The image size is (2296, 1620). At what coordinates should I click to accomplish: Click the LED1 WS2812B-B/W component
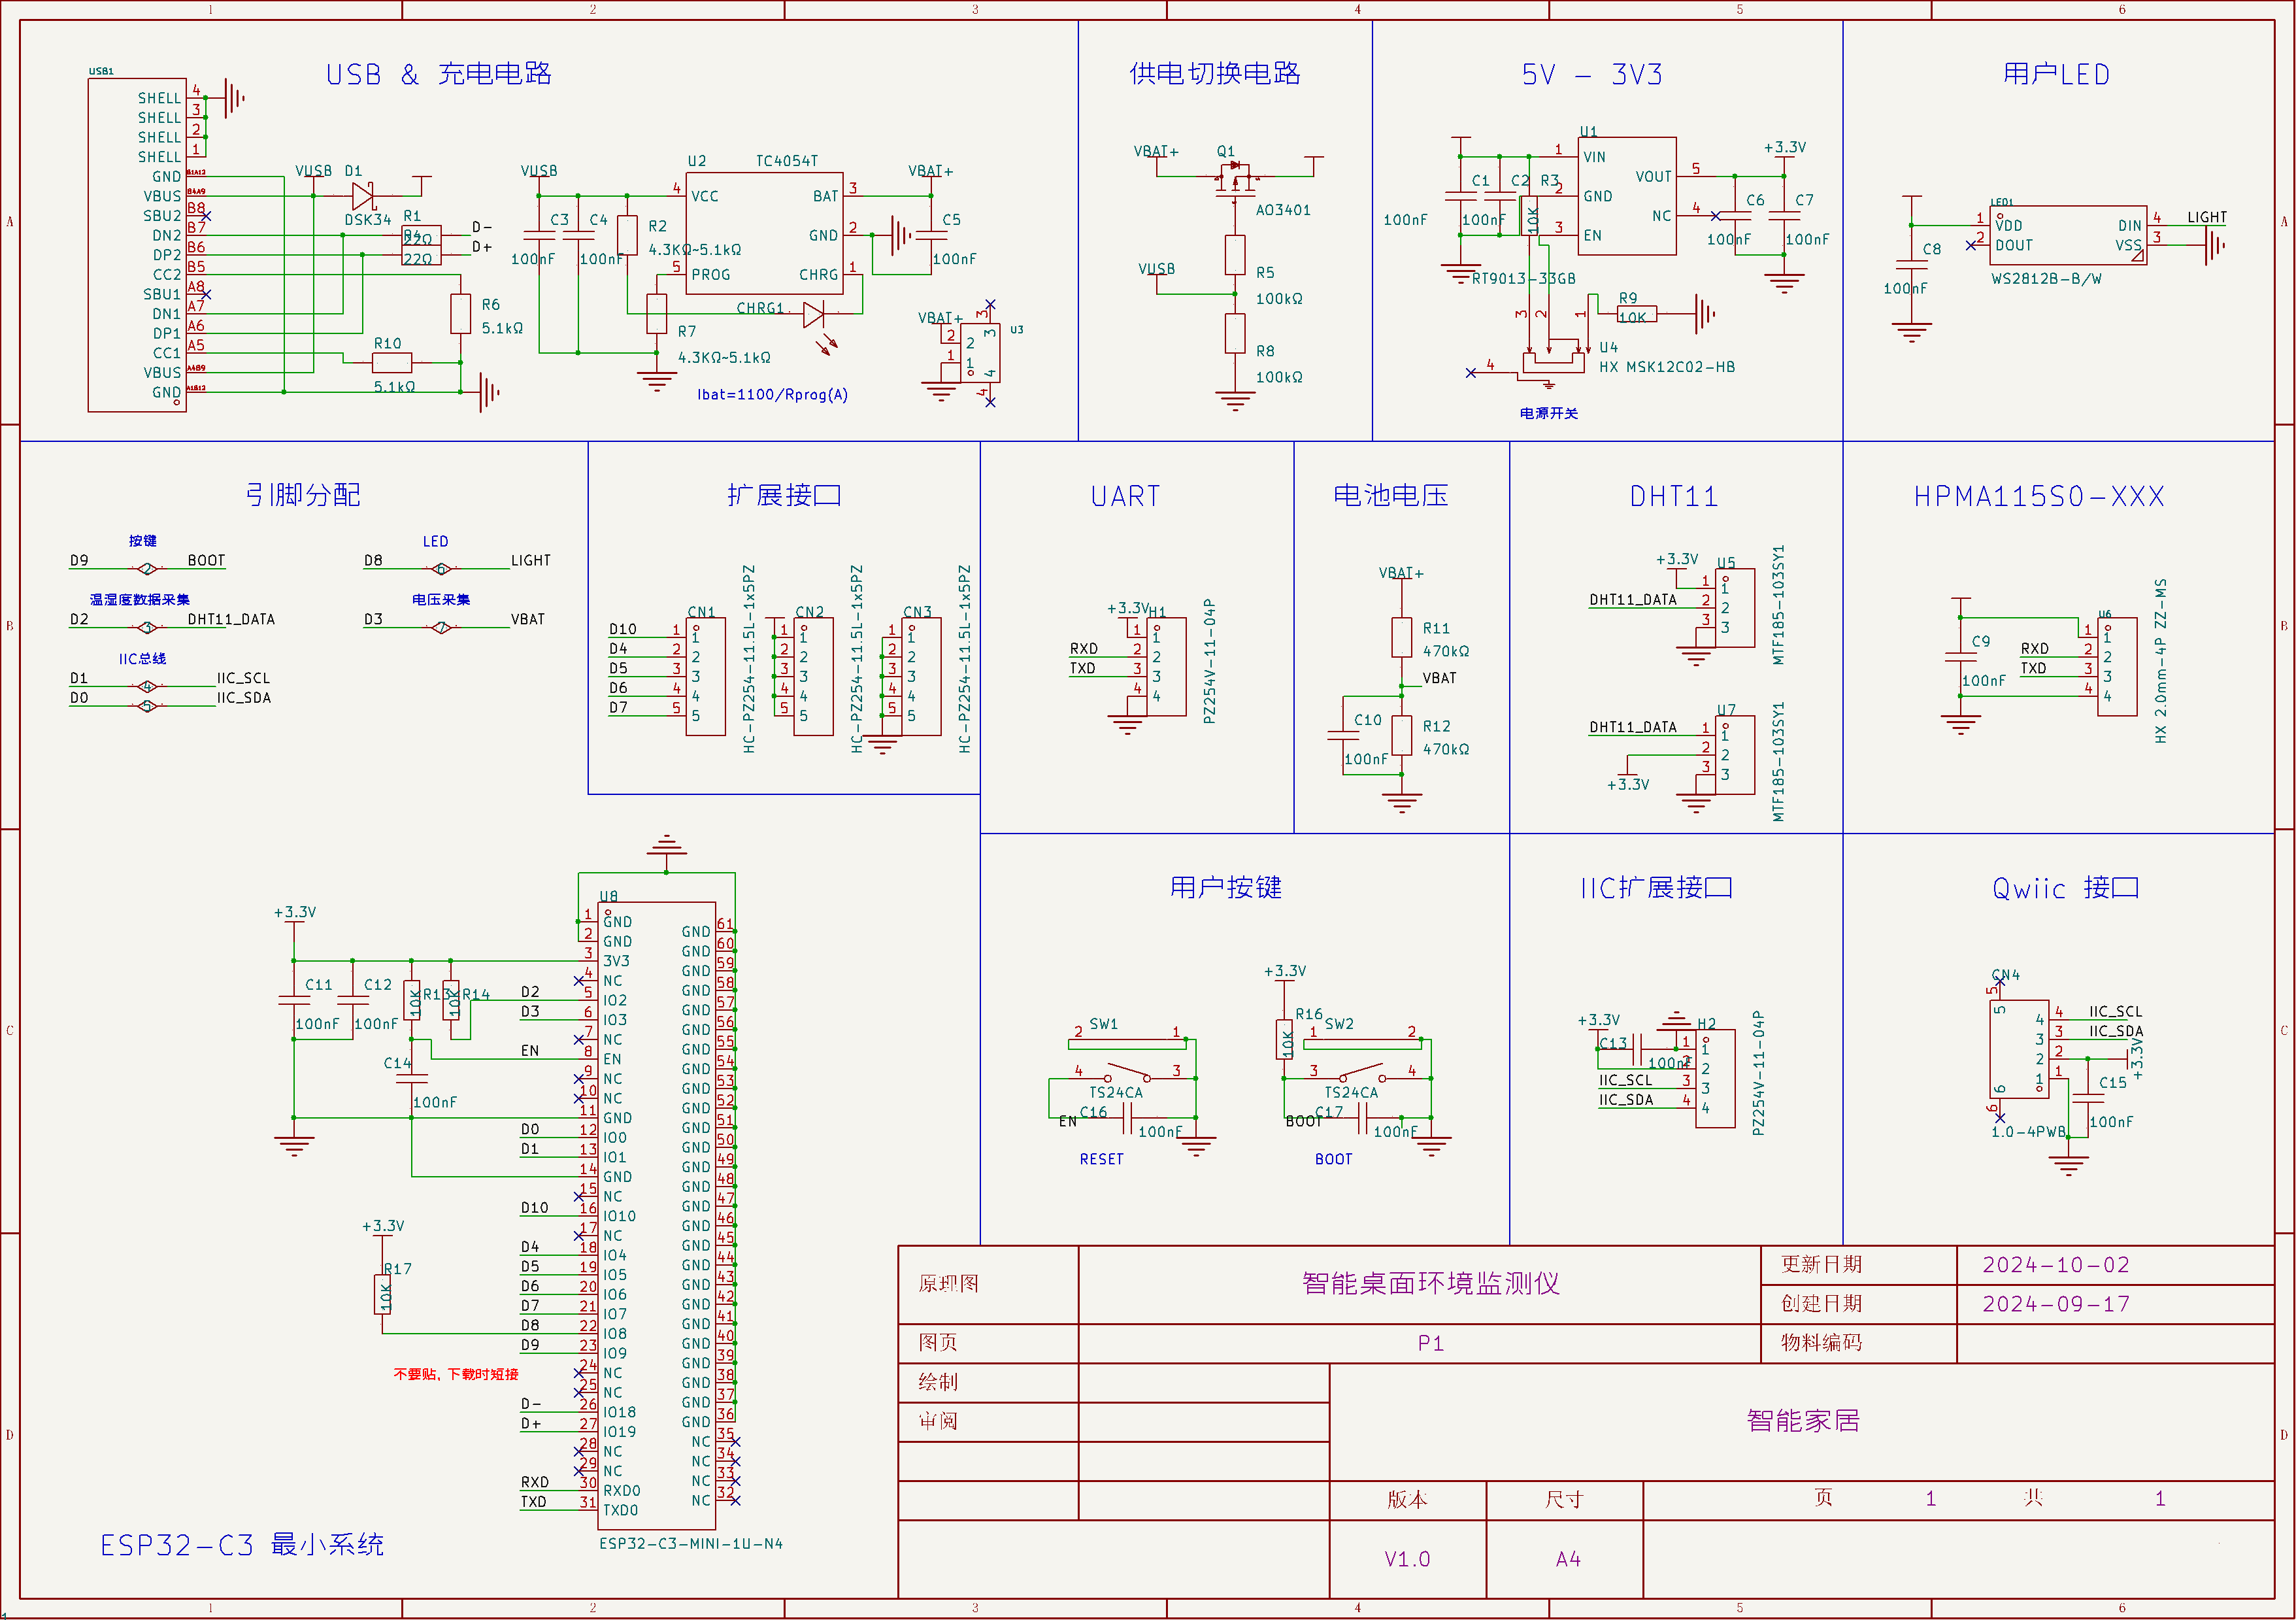click(x=2068, y=236)
